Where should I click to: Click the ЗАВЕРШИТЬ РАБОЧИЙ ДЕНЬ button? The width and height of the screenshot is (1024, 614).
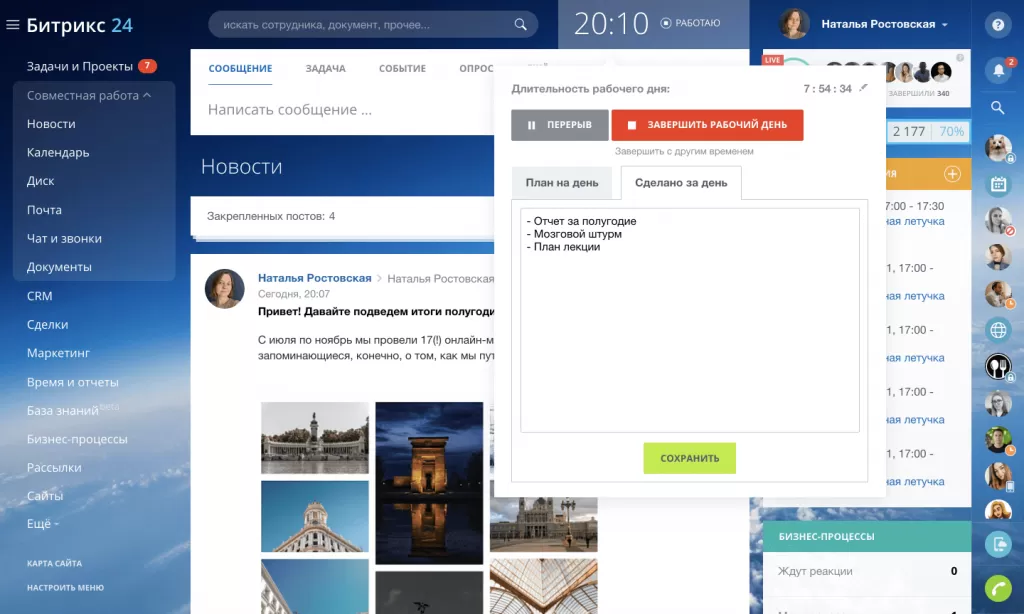pos(707,125)
